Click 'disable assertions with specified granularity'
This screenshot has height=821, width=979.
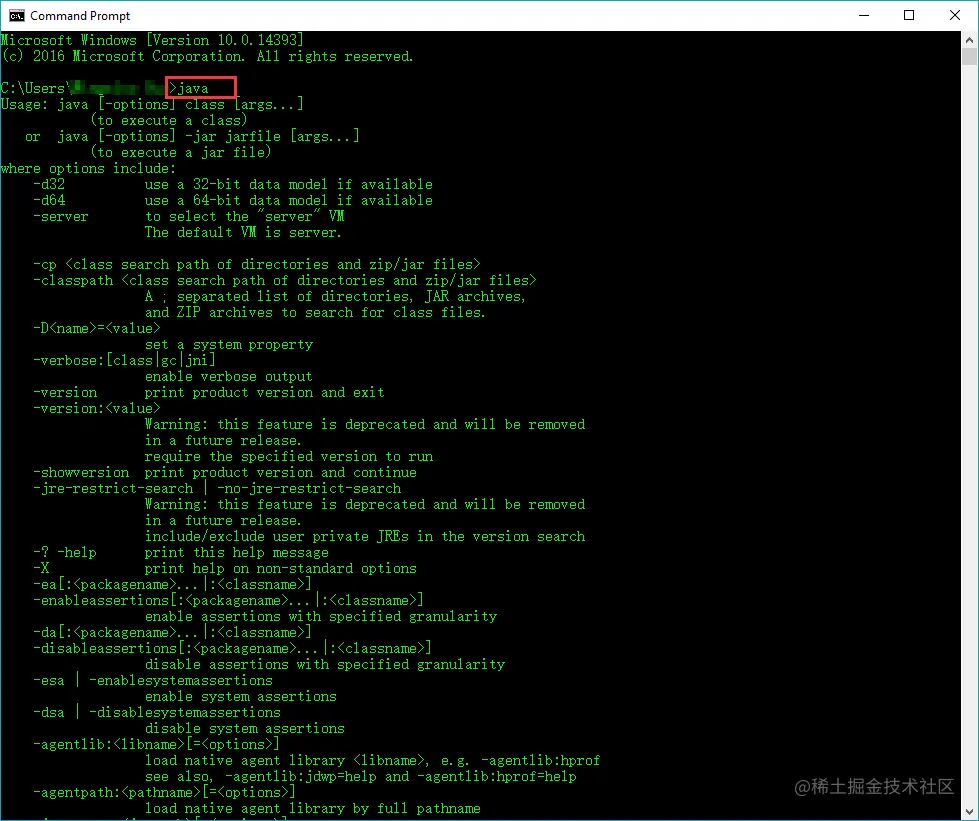coord(325,664)
